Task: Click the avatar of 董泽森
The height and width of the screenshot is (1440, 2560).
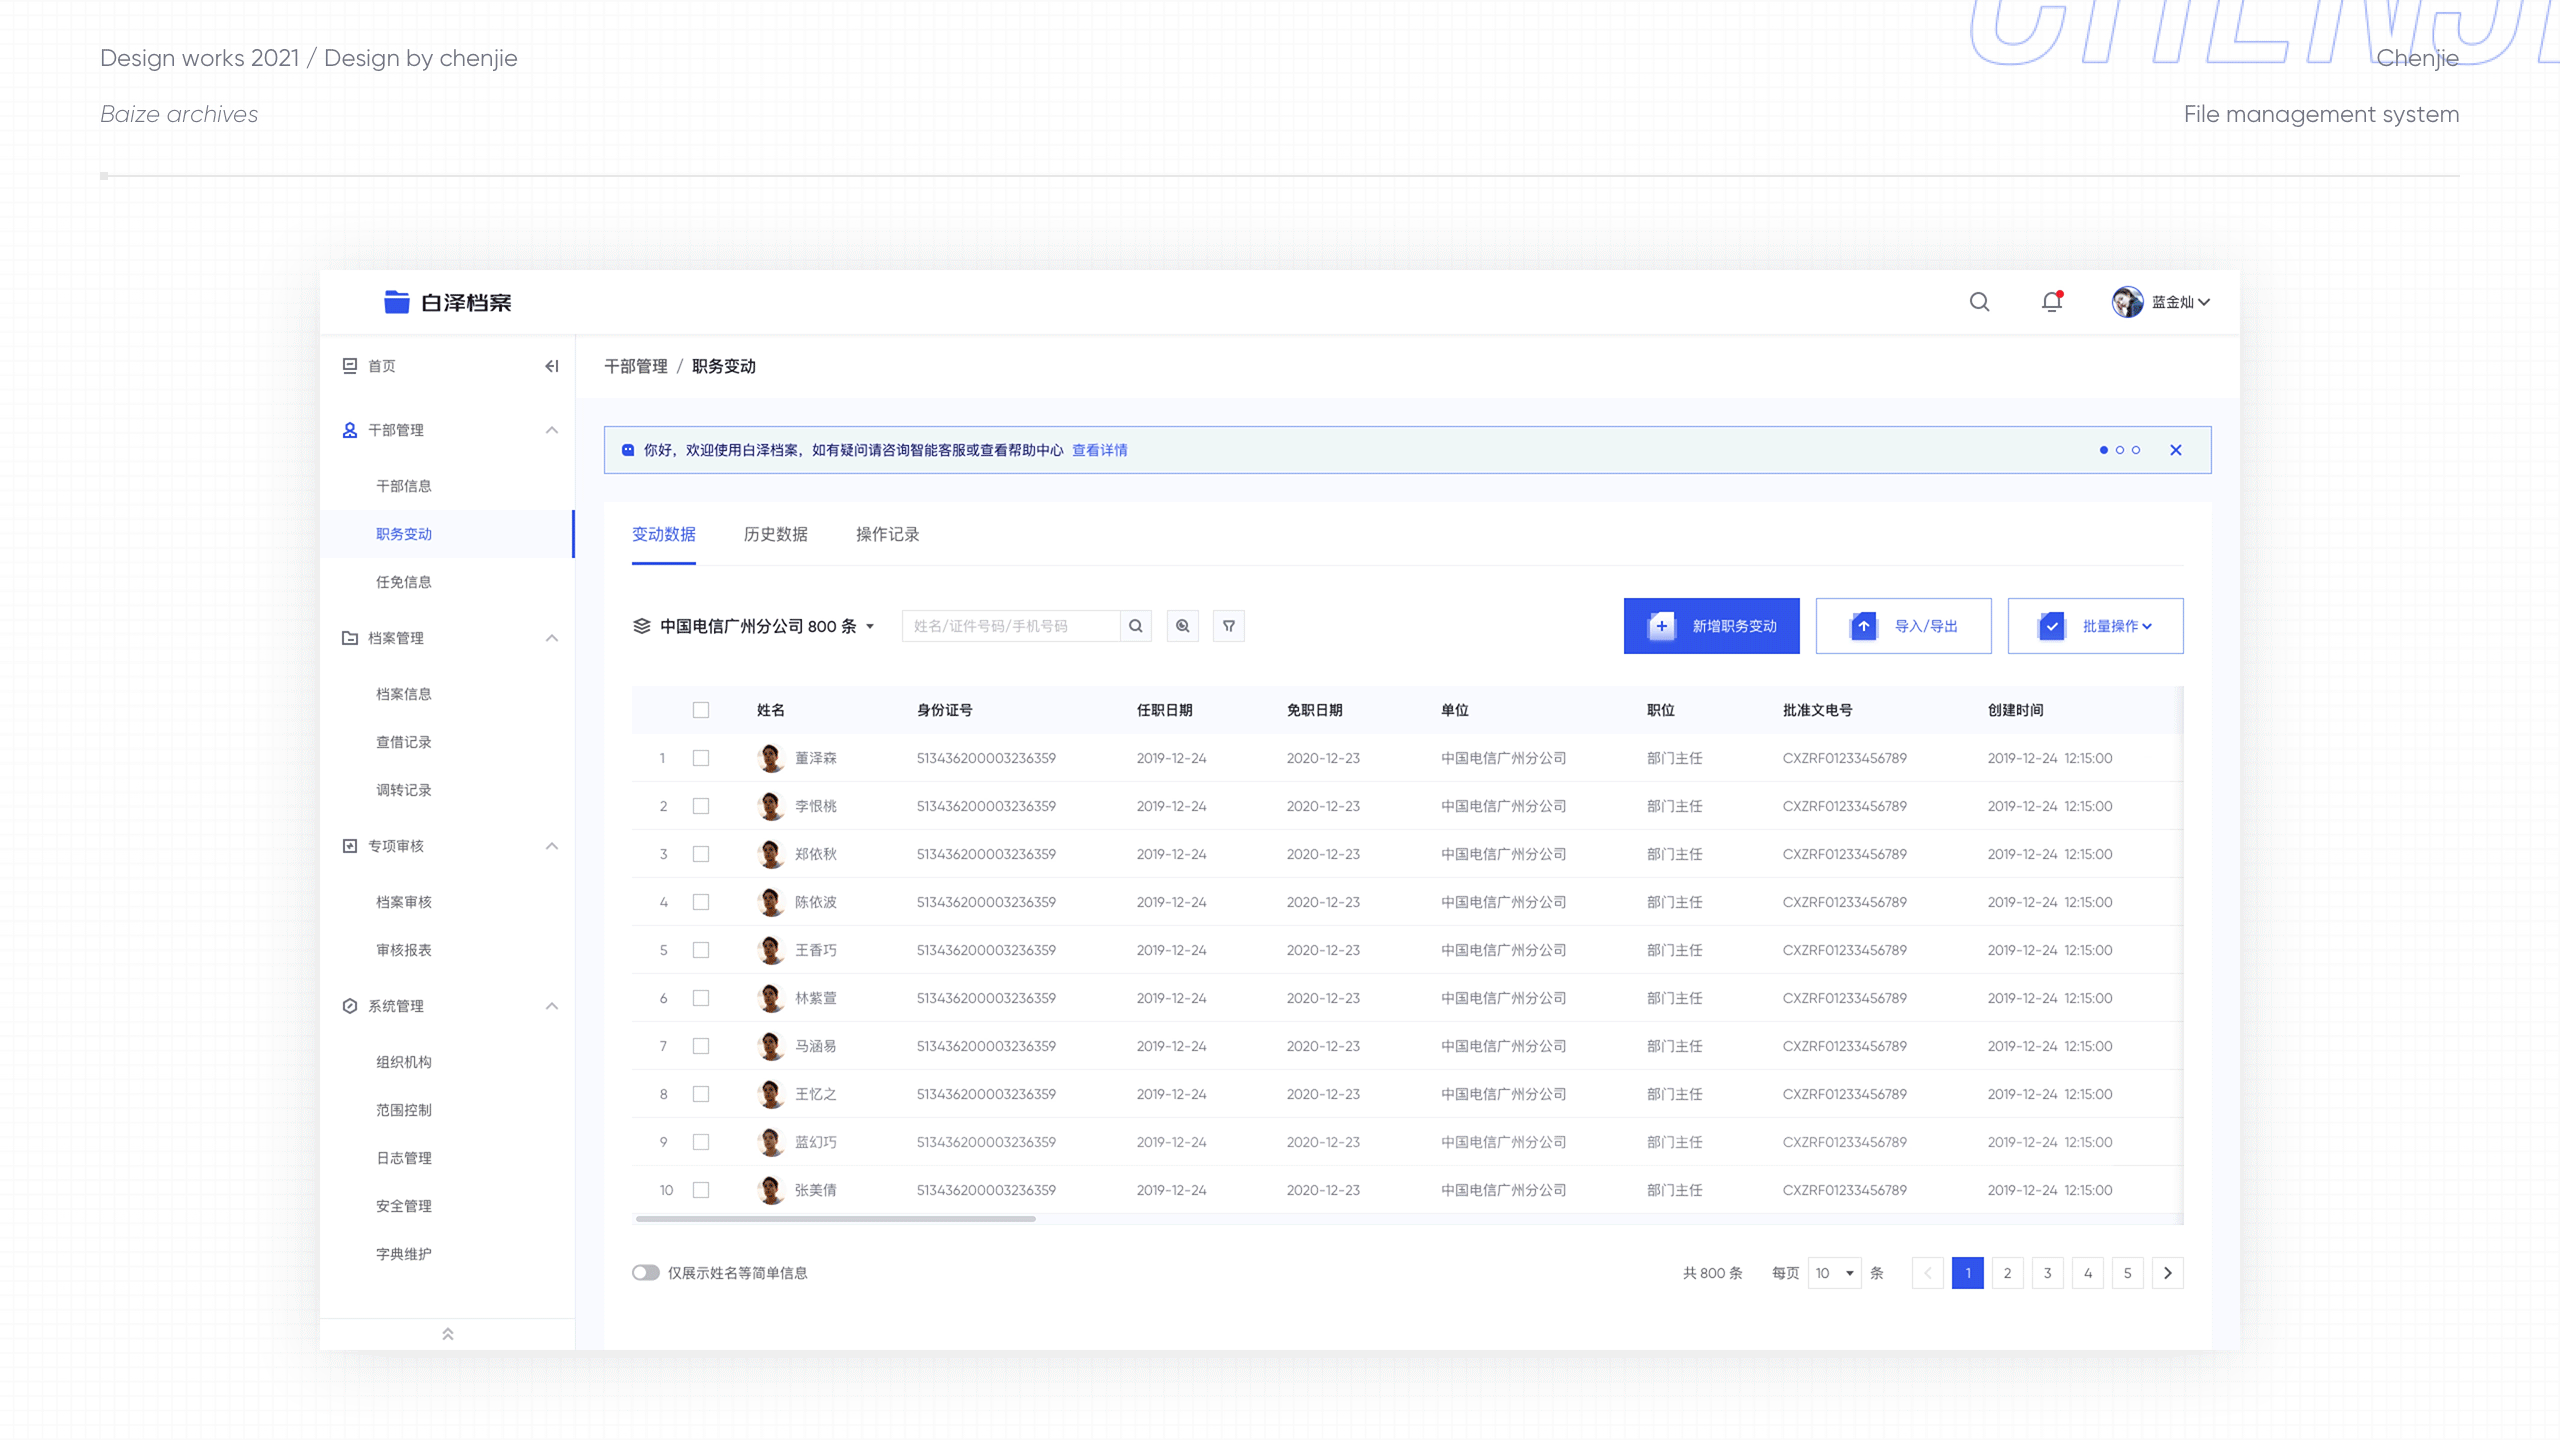Action: (x=770, y=758)
